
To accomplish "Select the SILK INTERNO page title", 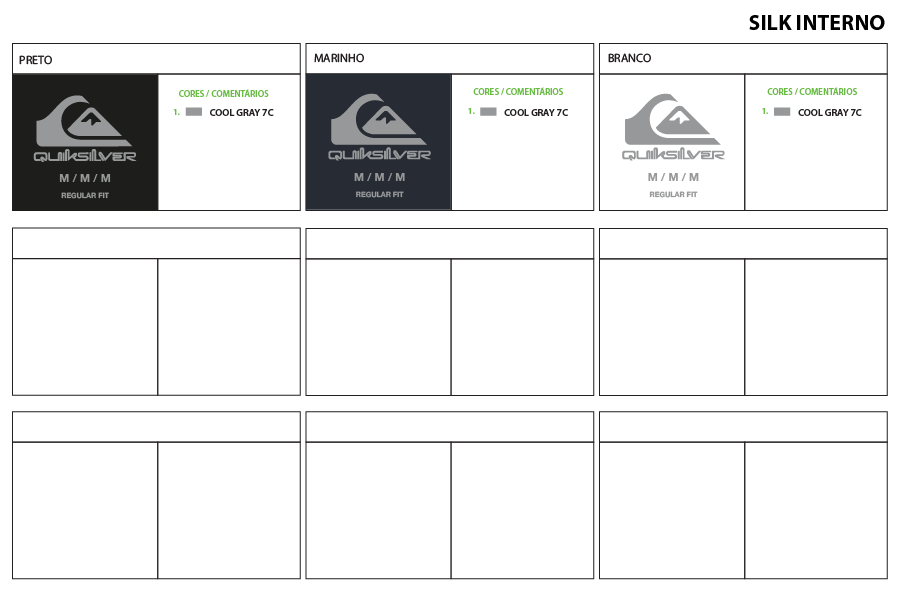I will [x=816, y=23].
